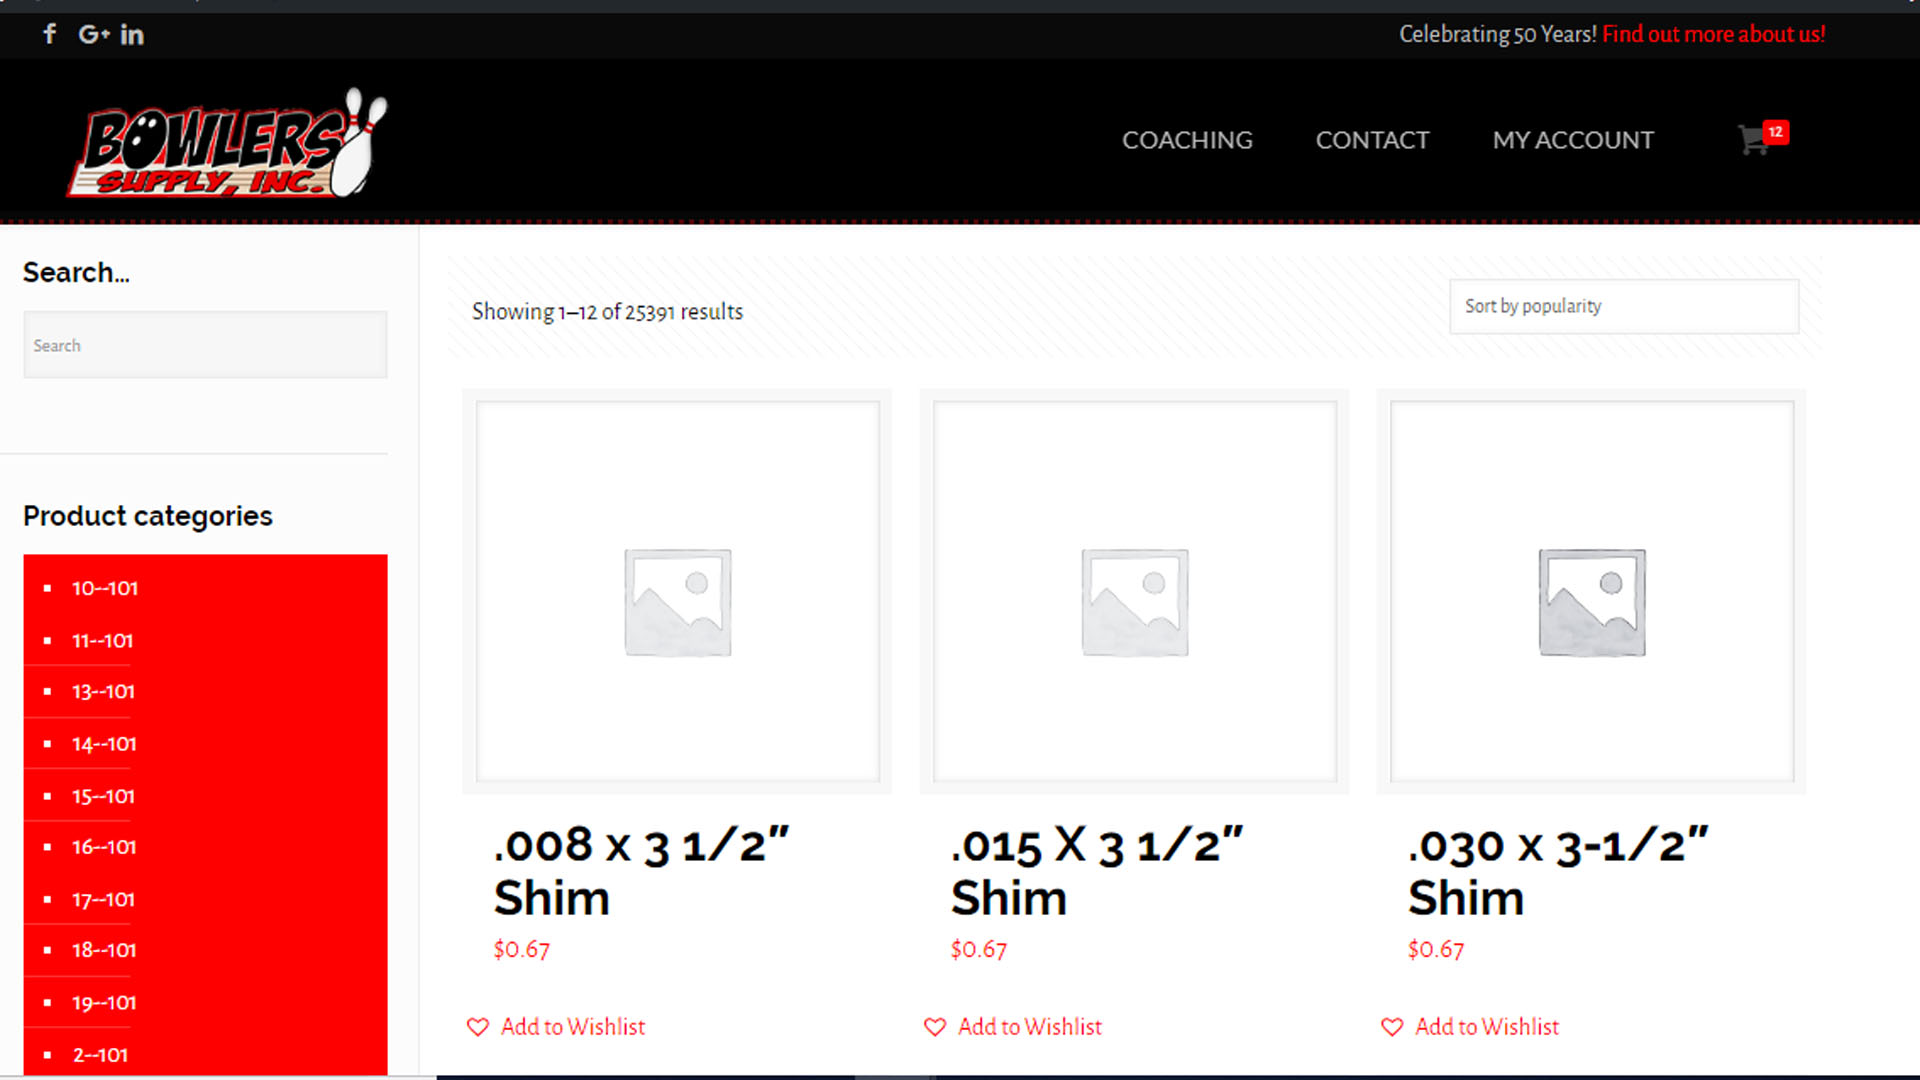Open the My Account menu item
This screenshot has height=1080, width=1920.
pyautogui.click(x=1573, y=140)
